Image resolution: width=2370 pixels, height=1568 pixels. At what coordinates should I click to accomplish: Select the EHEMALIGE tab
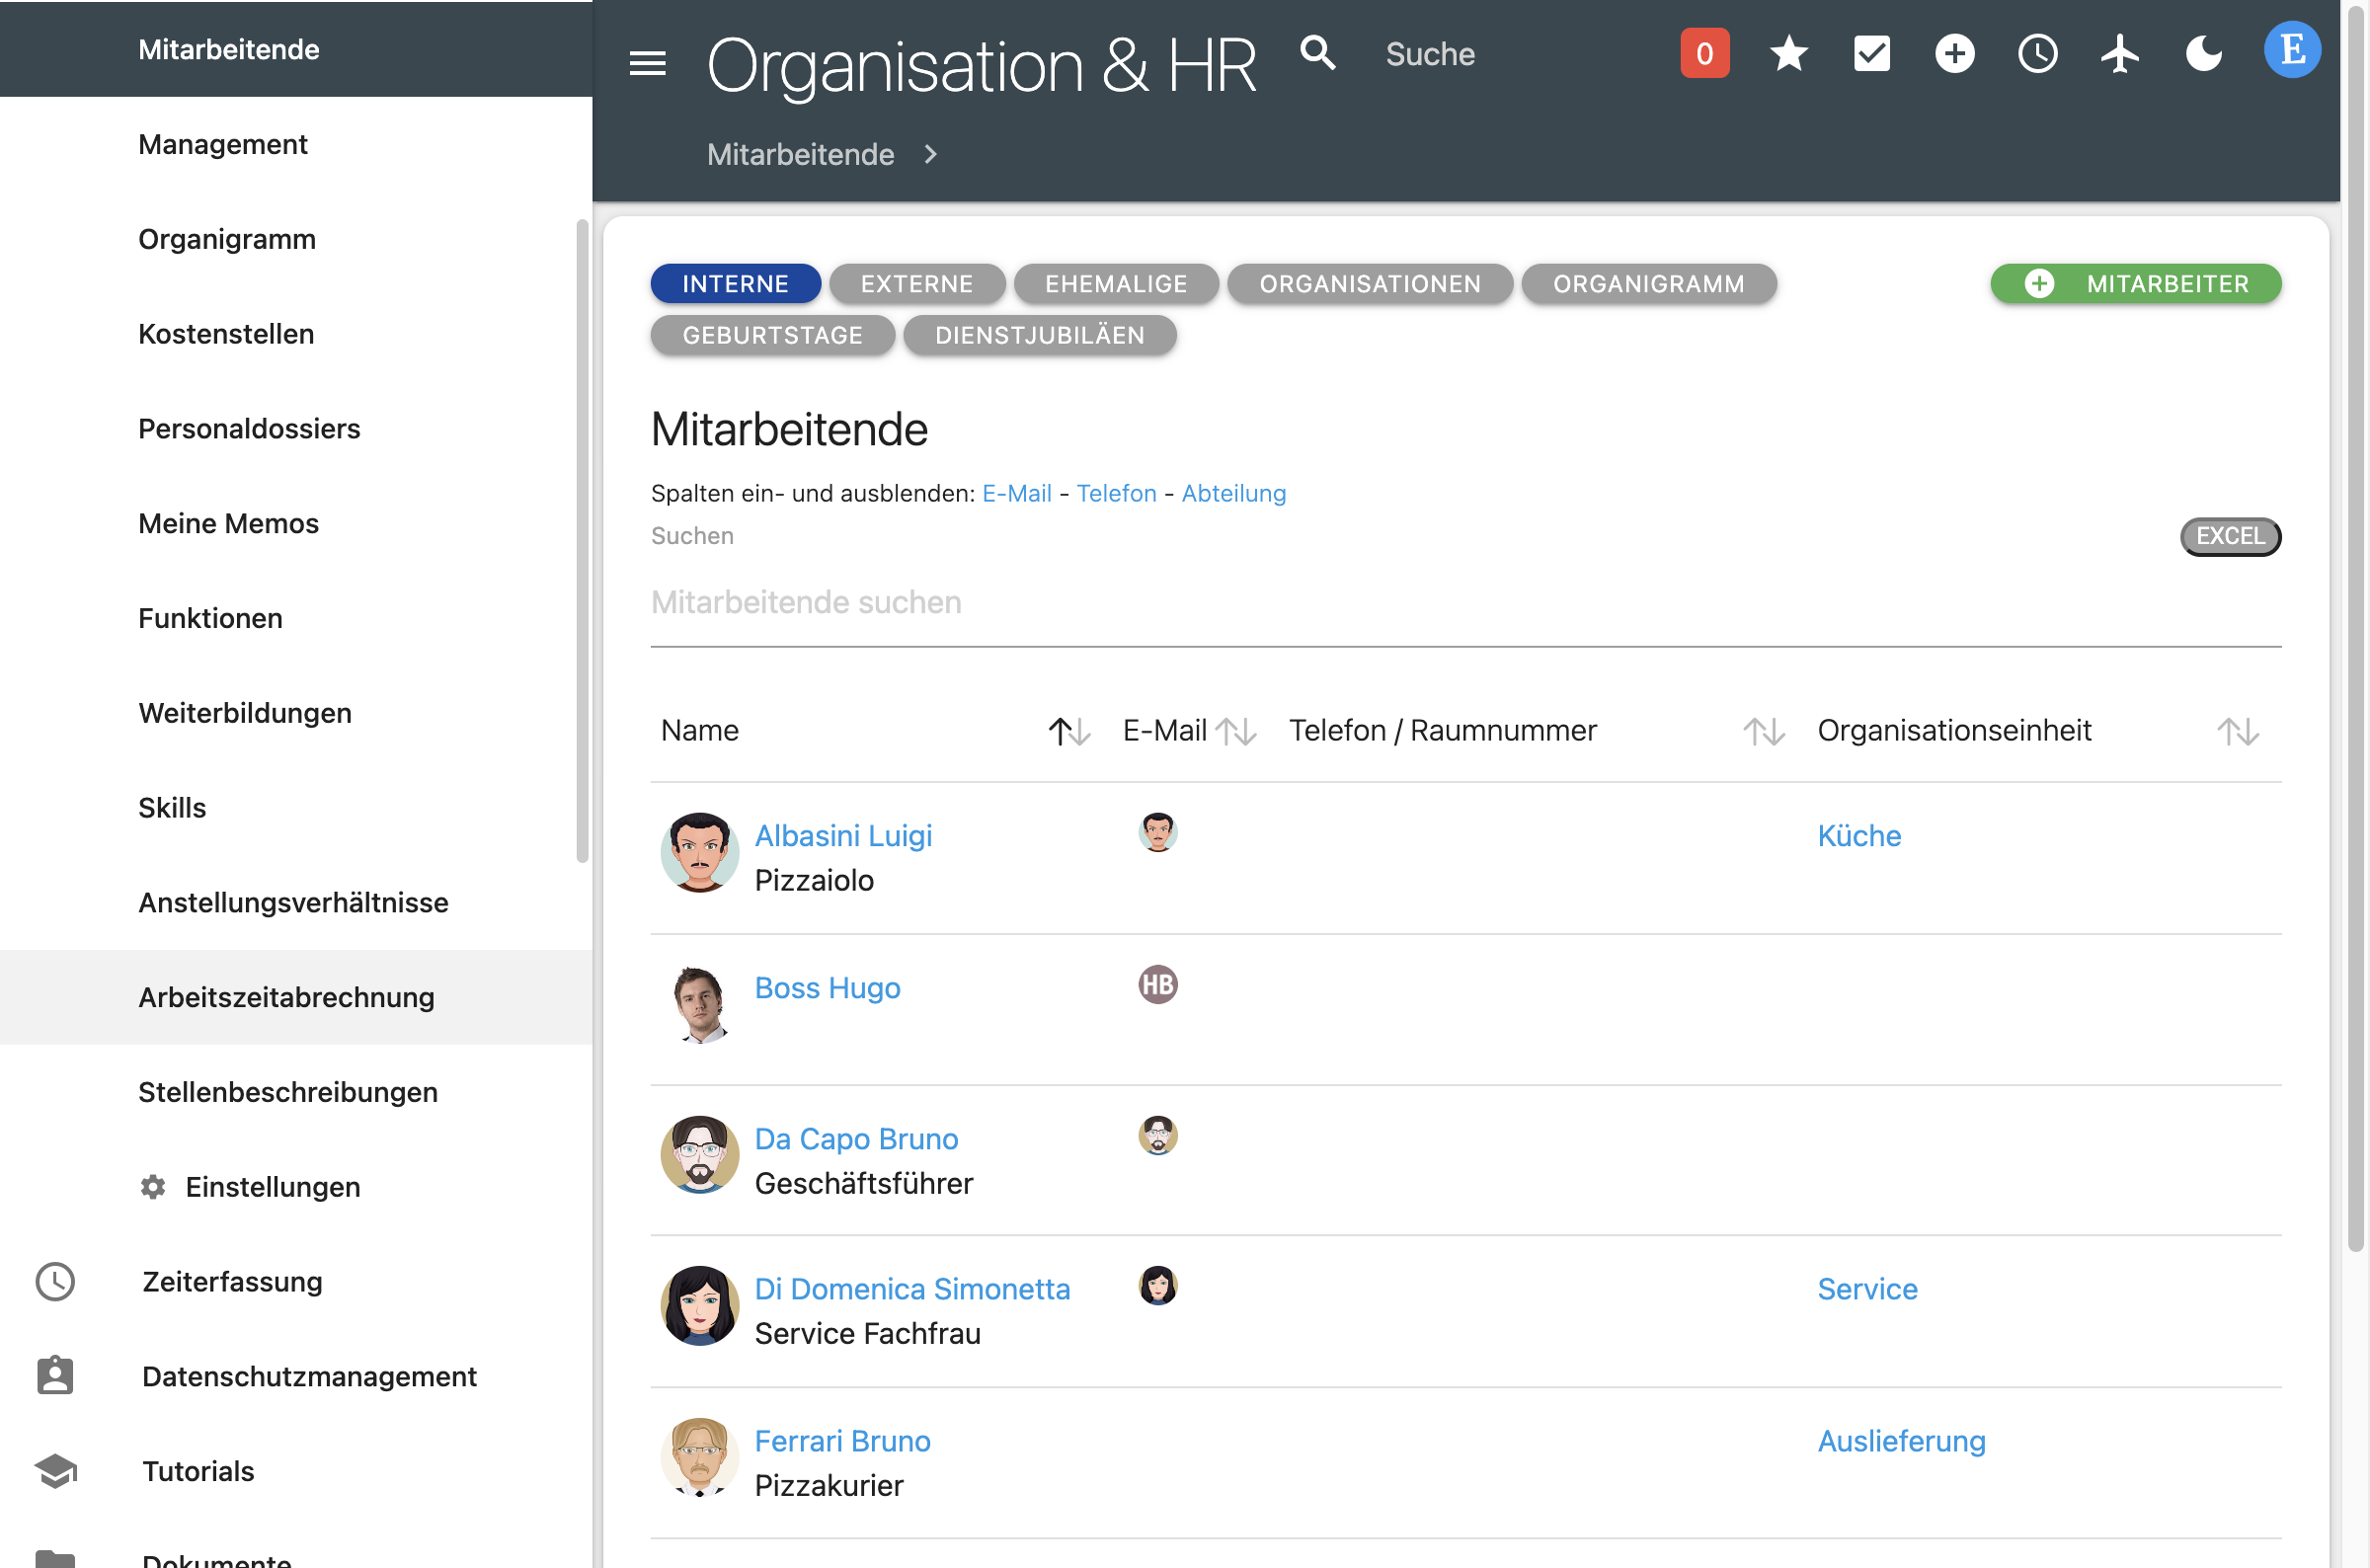pos(1115,284)
